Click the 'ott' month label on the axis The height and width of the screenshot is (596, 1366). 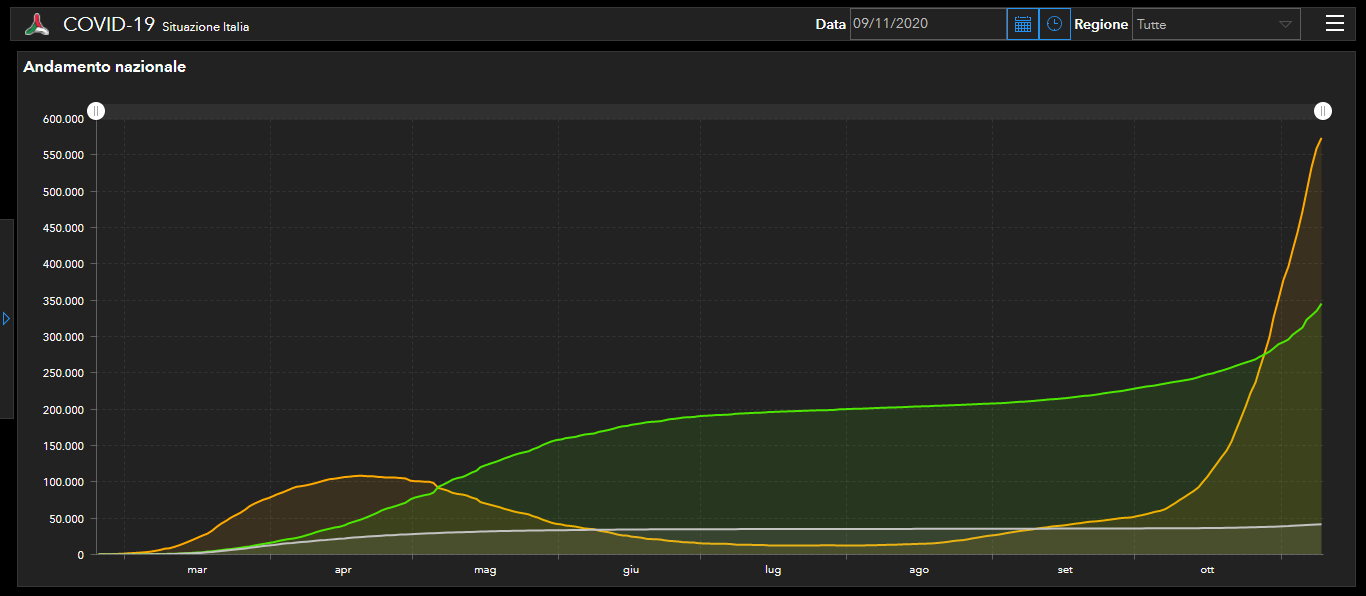coord(1207,570)
